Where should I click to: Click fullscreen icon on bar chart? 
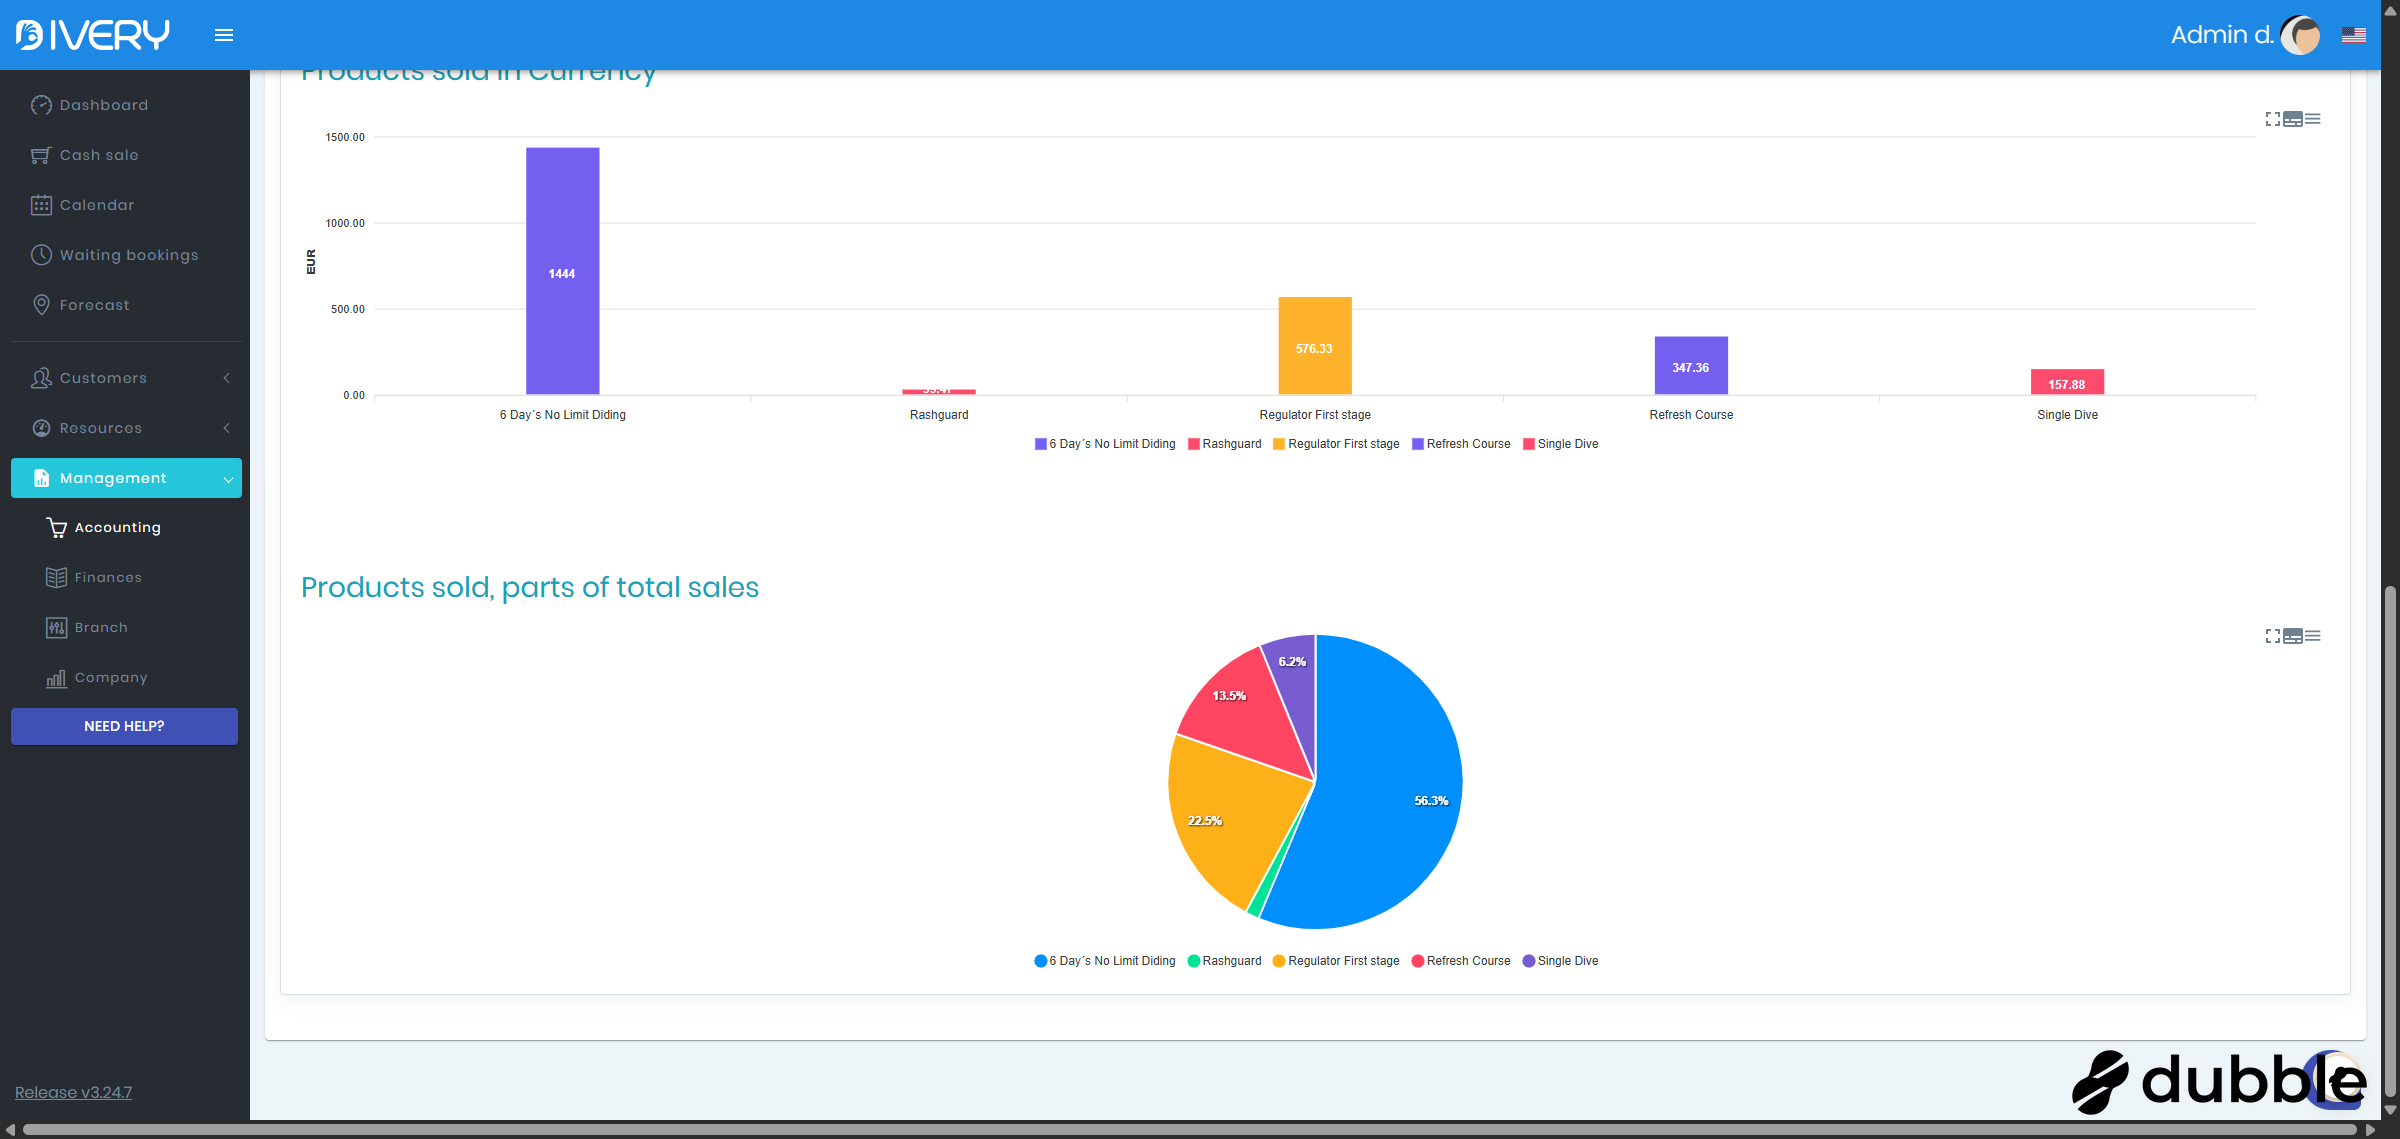2272,119
